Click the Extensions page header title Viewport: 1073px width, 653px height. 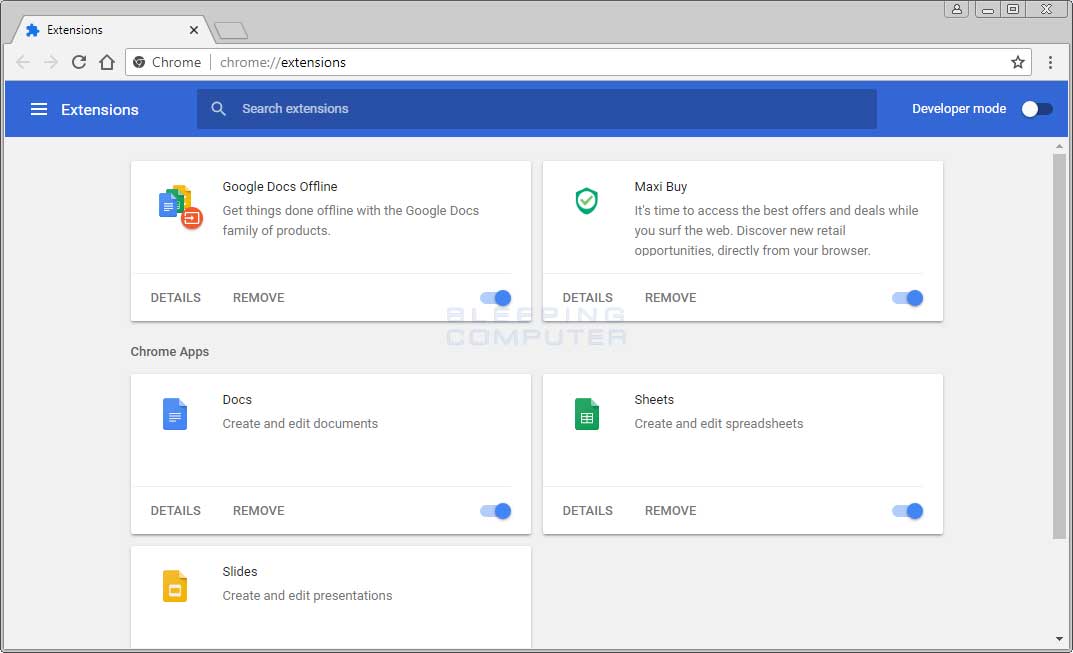point(100,110)
